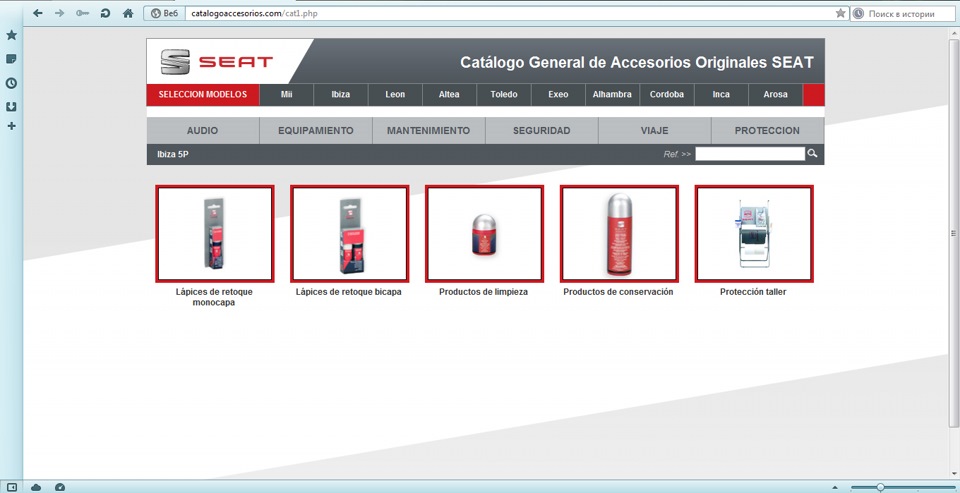
Task: Open the MANTENIMIENTO category
Action: [x=429, y=130]
